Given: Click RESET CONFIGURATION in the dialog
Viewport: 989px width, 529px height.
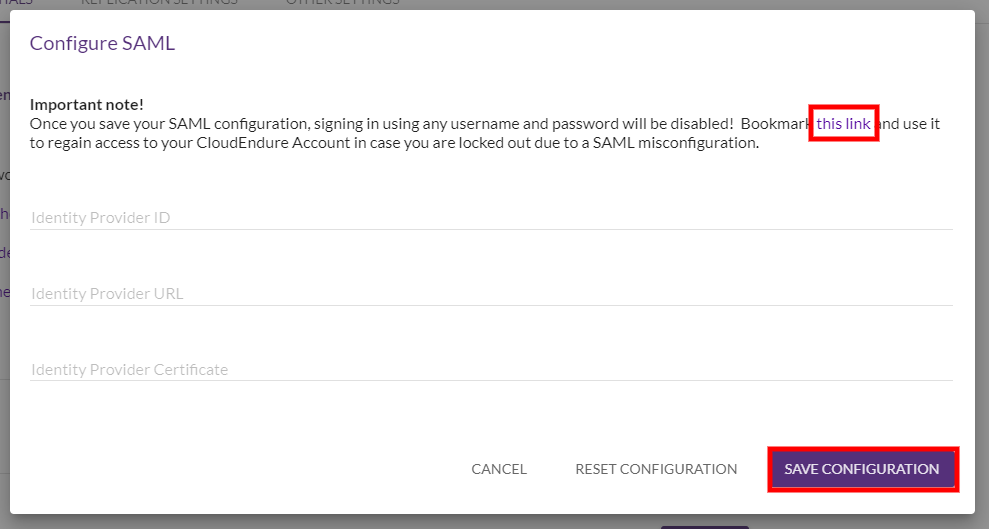Looking at the screenshot, I should point(656,469).
